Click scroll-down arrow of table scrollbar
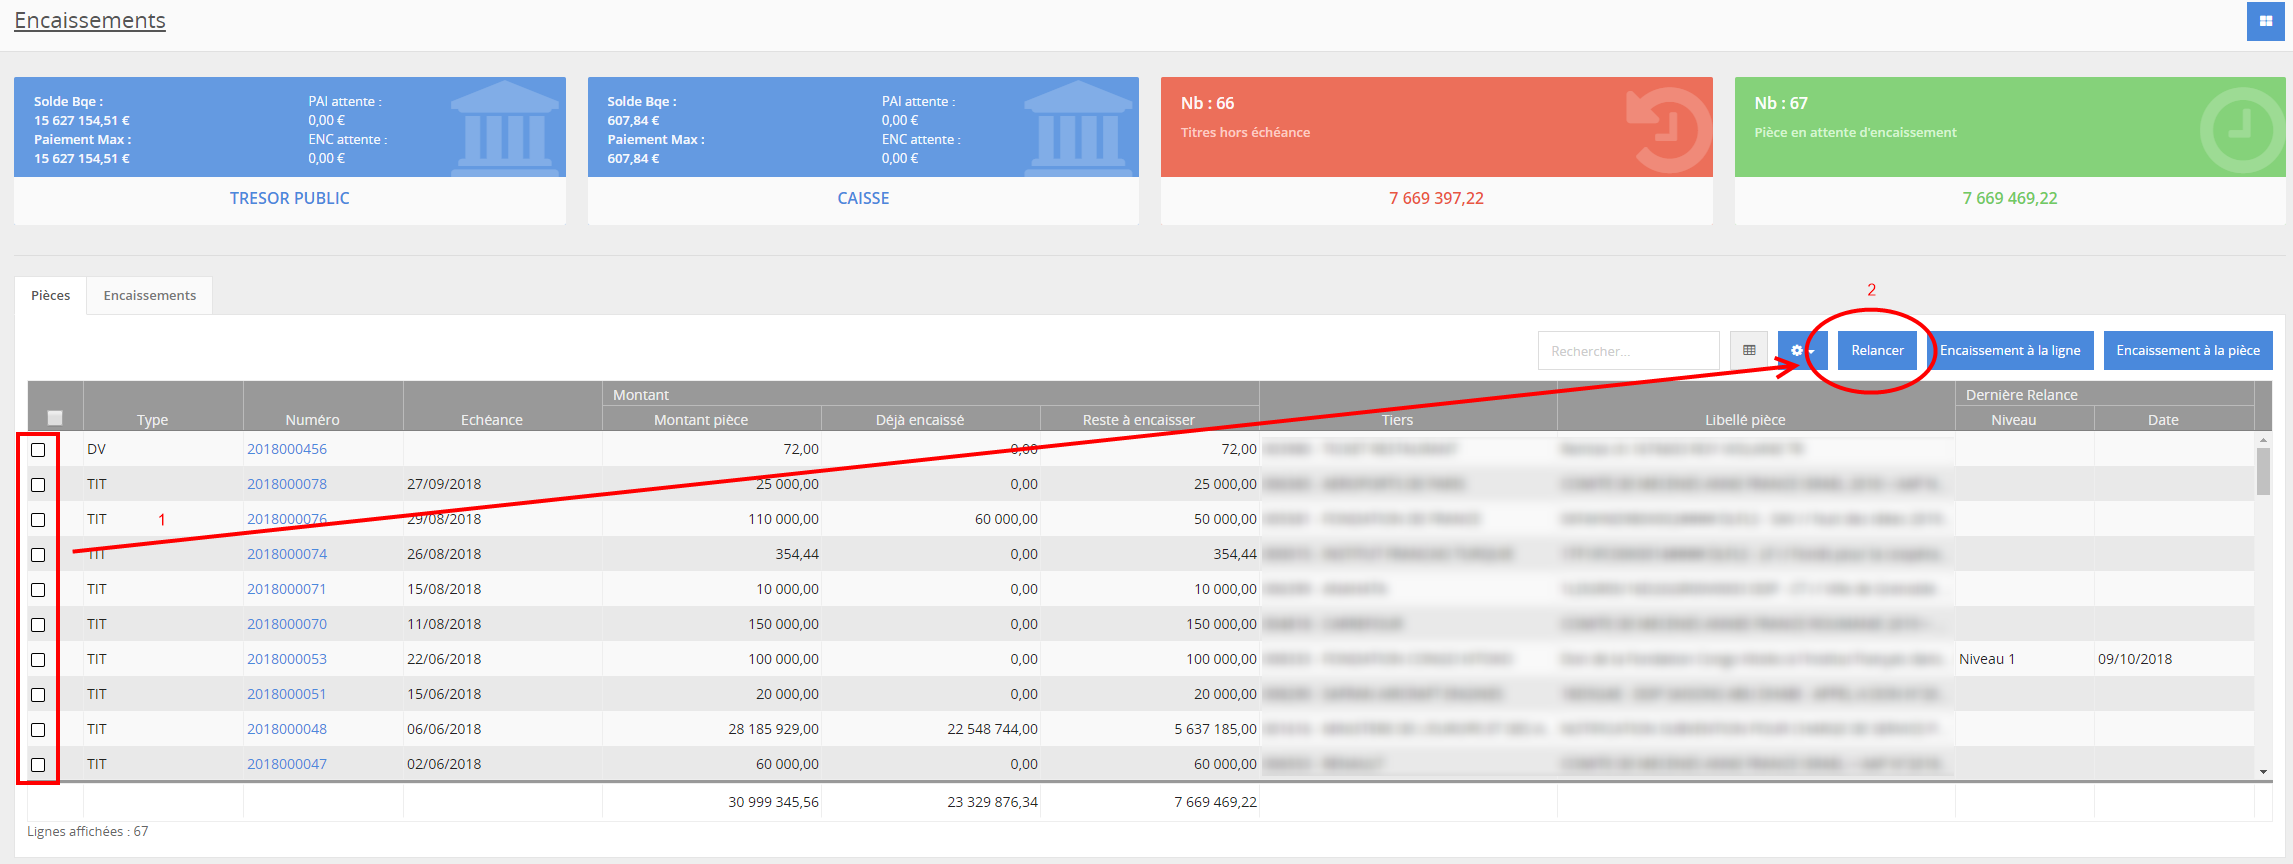The image size is (2293, 864). pyautogui.click(x=2263, y=772)
